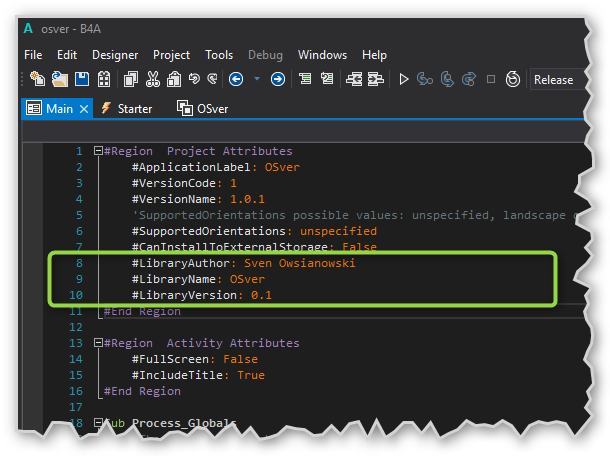
Task: Click the Step Out debug icon
Action: point(469,79)
